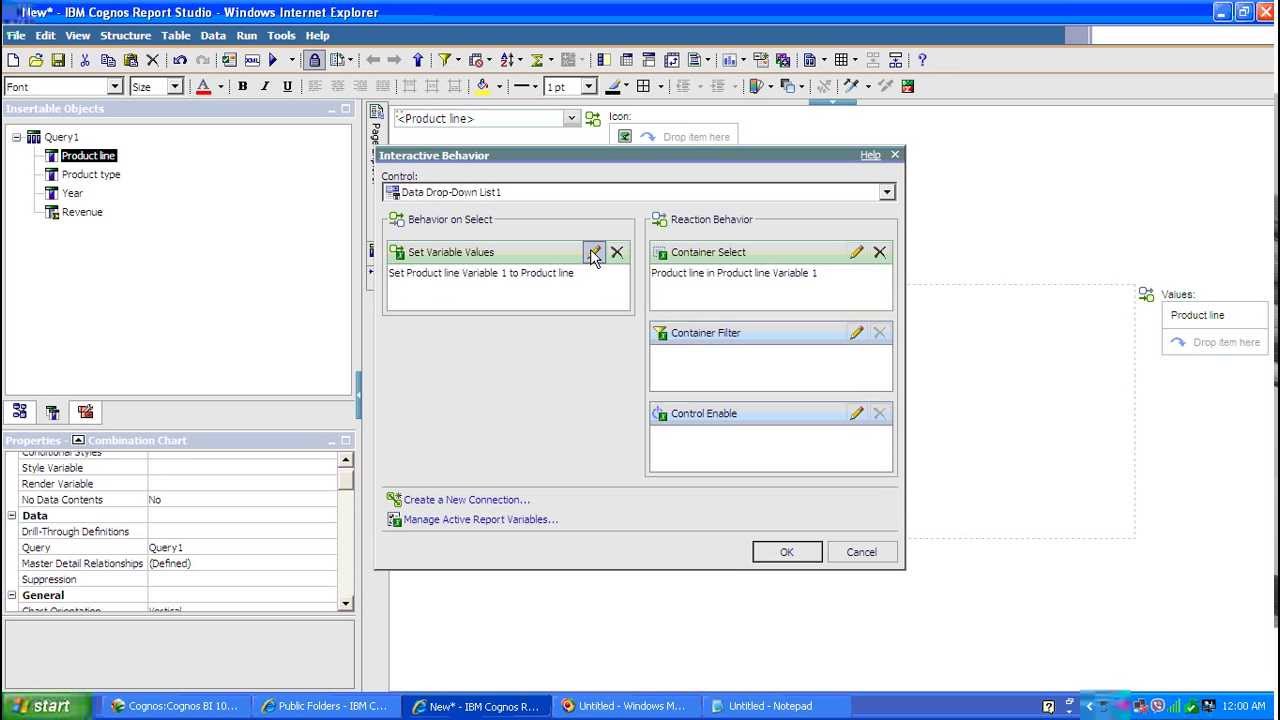Image resolution: width=1280 pixels, height=720 pixels.
Task: Pick the red font color swatch
Action: (204, 86)
